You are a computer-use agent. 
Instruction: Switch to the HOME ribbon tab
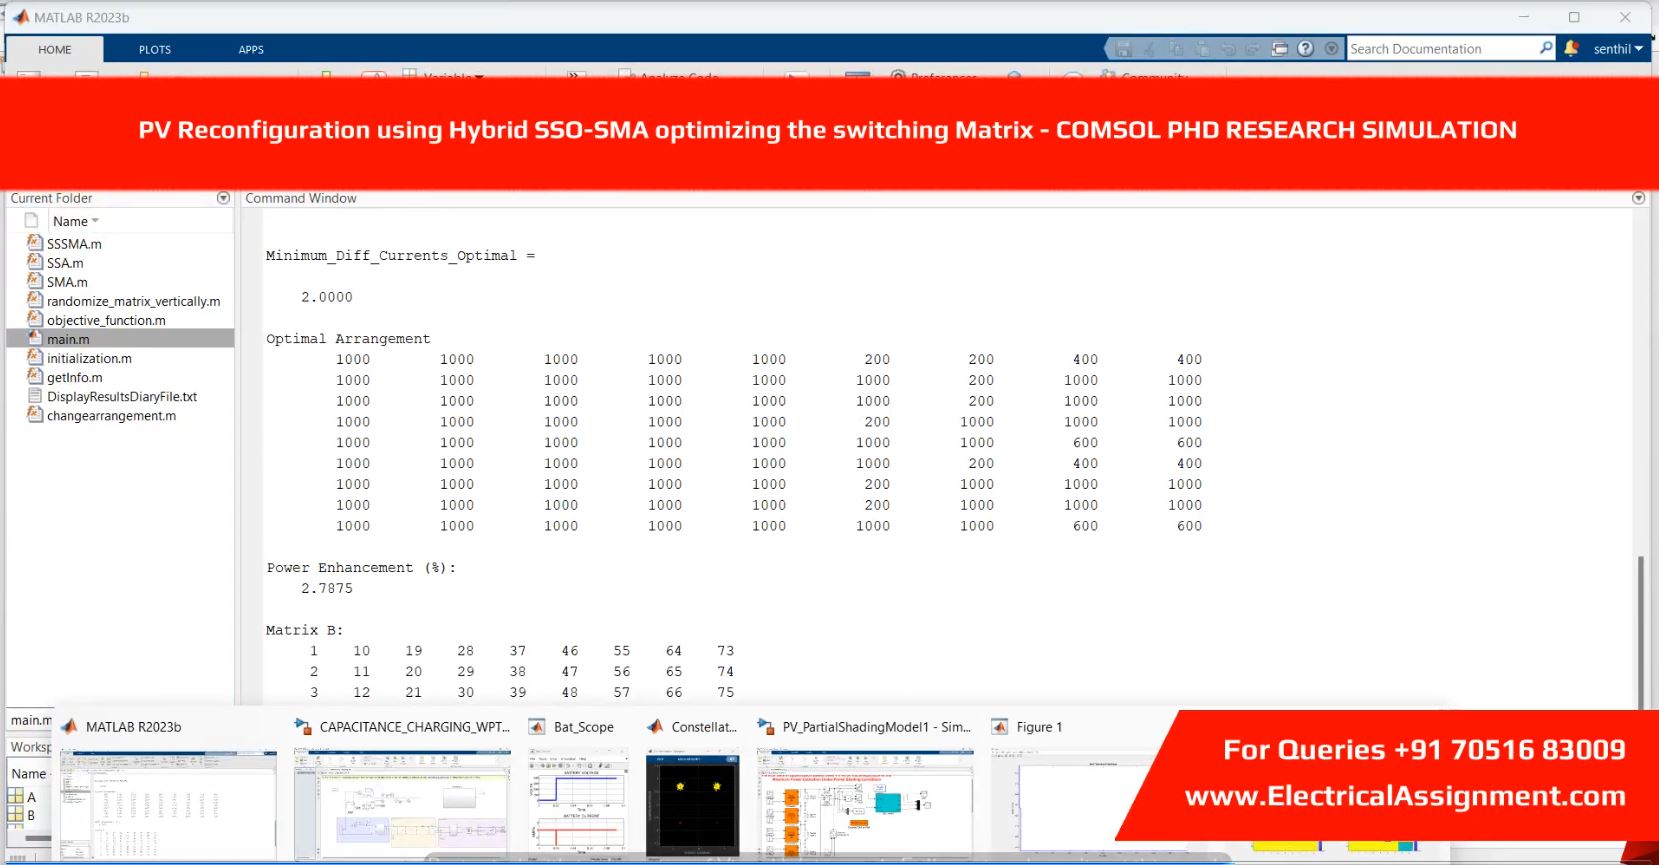click(x=55, y=50)
